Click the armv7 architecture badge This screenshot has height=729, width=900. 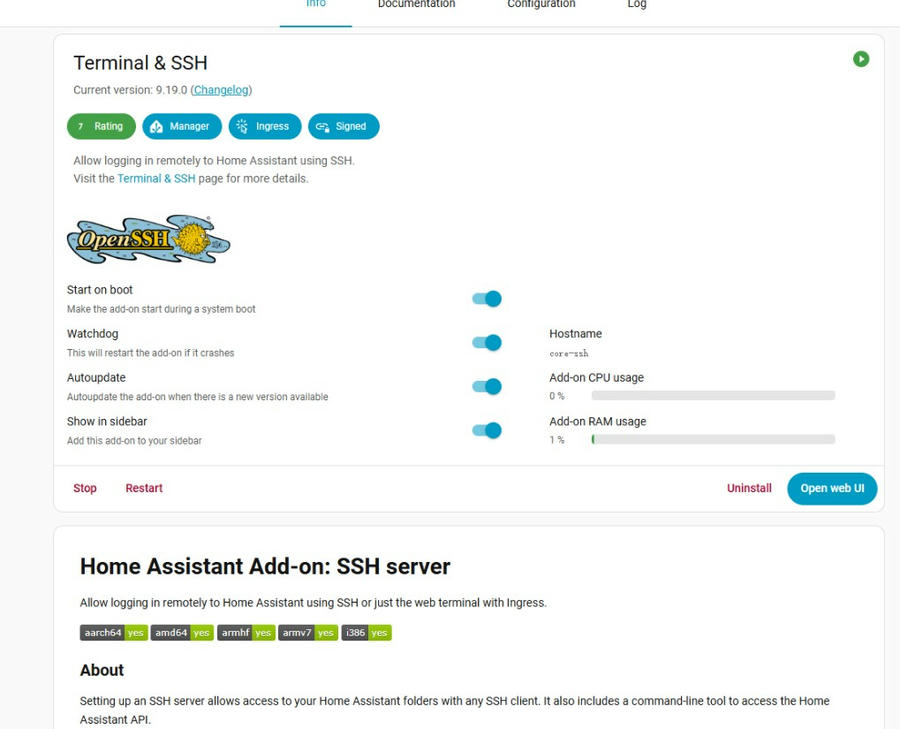(308, 633)
